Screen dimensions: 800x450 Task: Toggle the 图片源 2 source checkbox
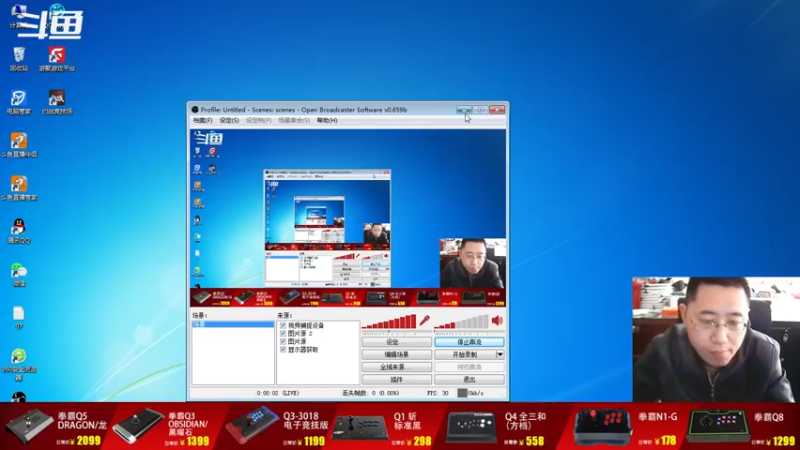click(x=283, y=333)
